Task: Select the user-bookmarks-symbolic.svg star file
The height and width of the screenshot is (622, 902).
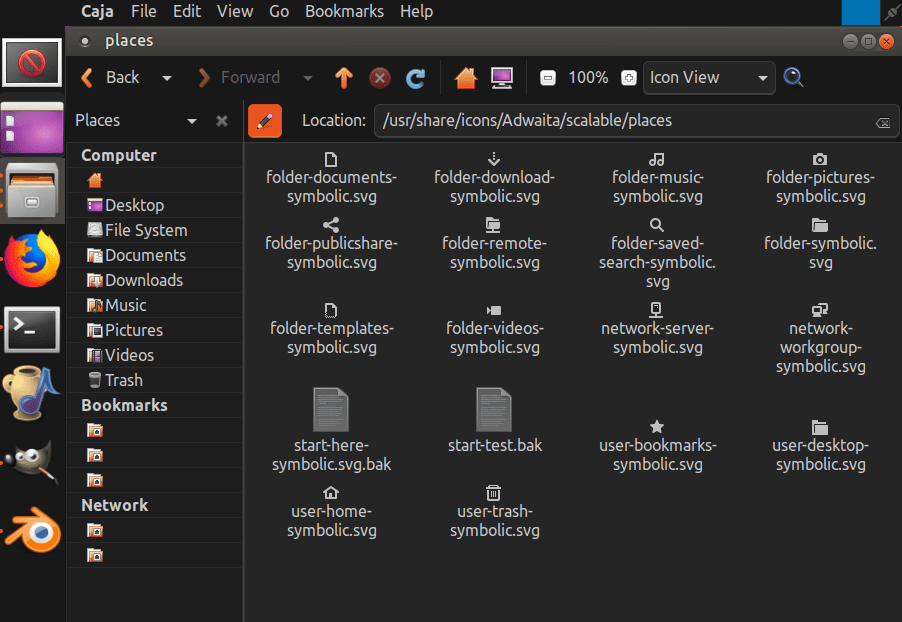Action: pos(658,447)
